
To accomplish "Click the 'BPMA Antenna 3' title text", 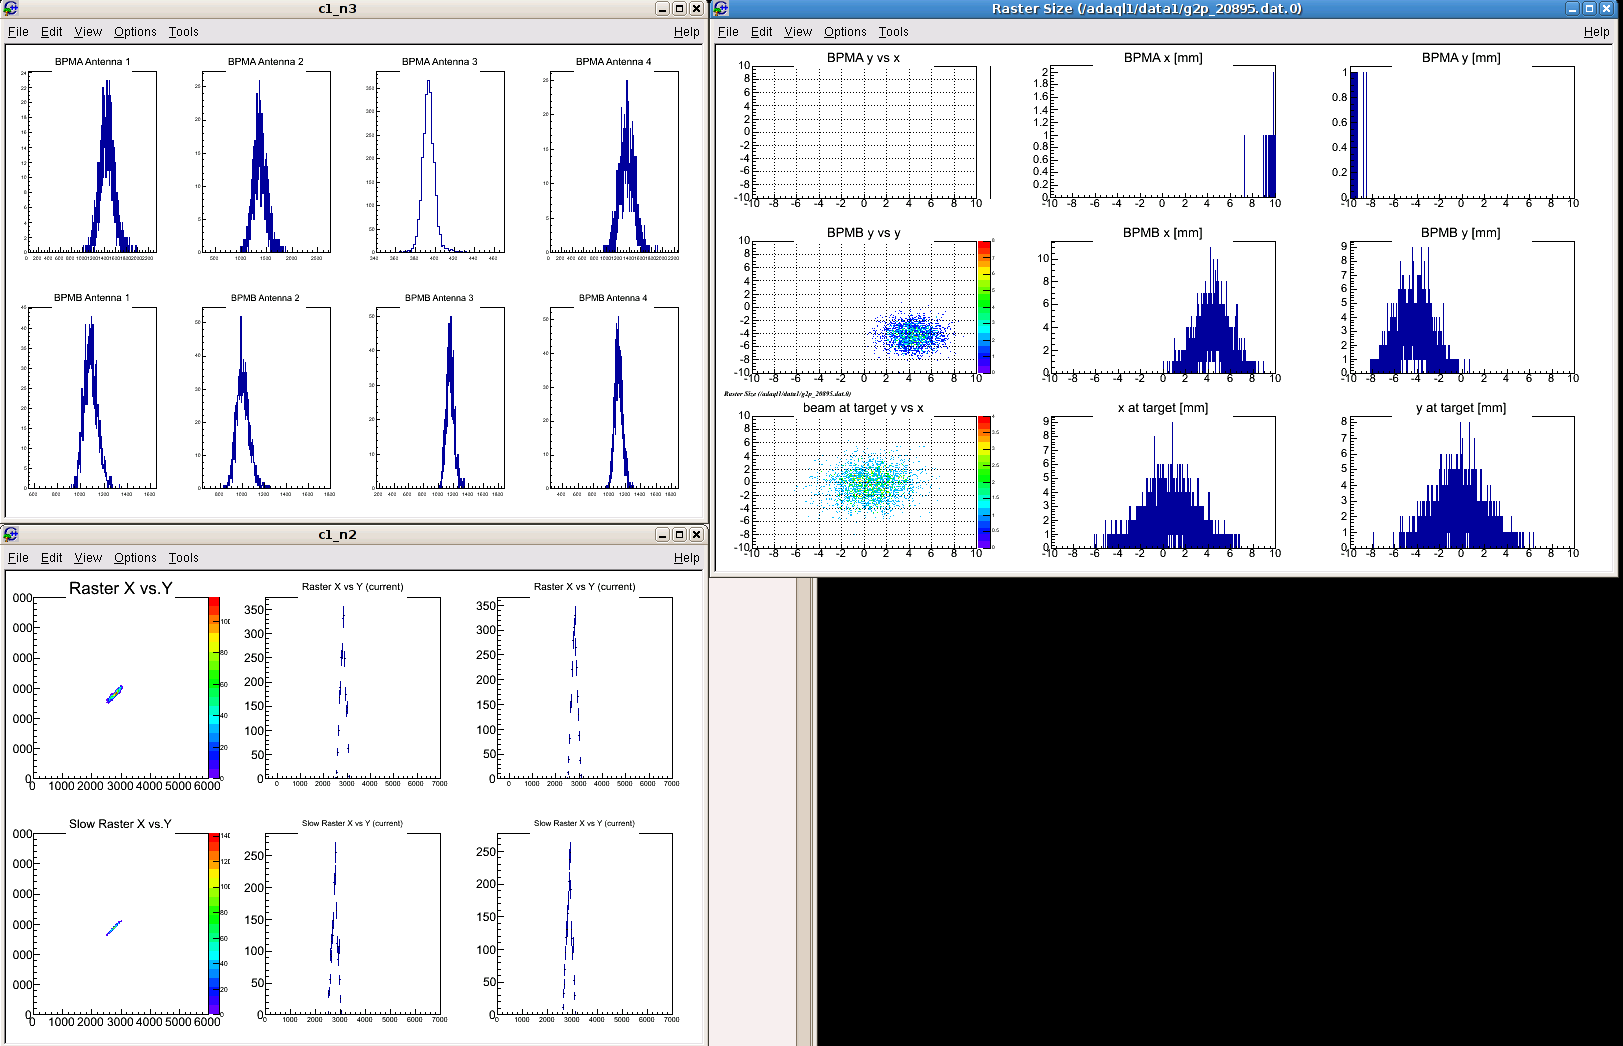I will (x=440, y=62).
